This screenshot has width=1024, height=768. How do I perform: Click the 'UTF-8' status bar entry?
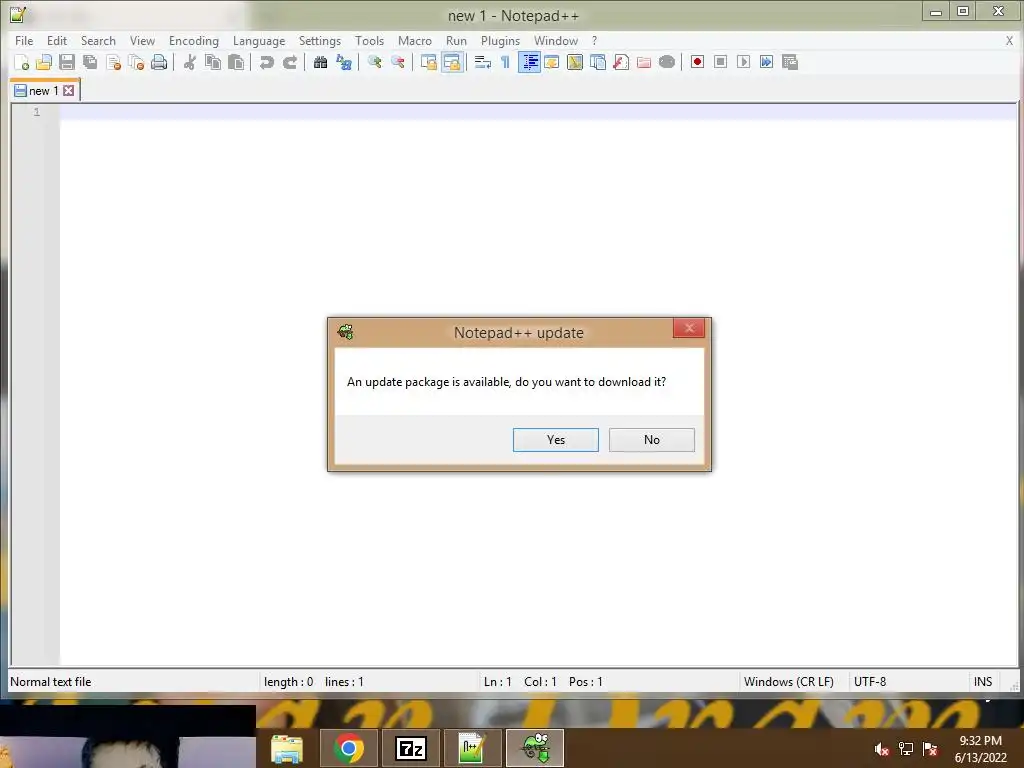(870, 682)
